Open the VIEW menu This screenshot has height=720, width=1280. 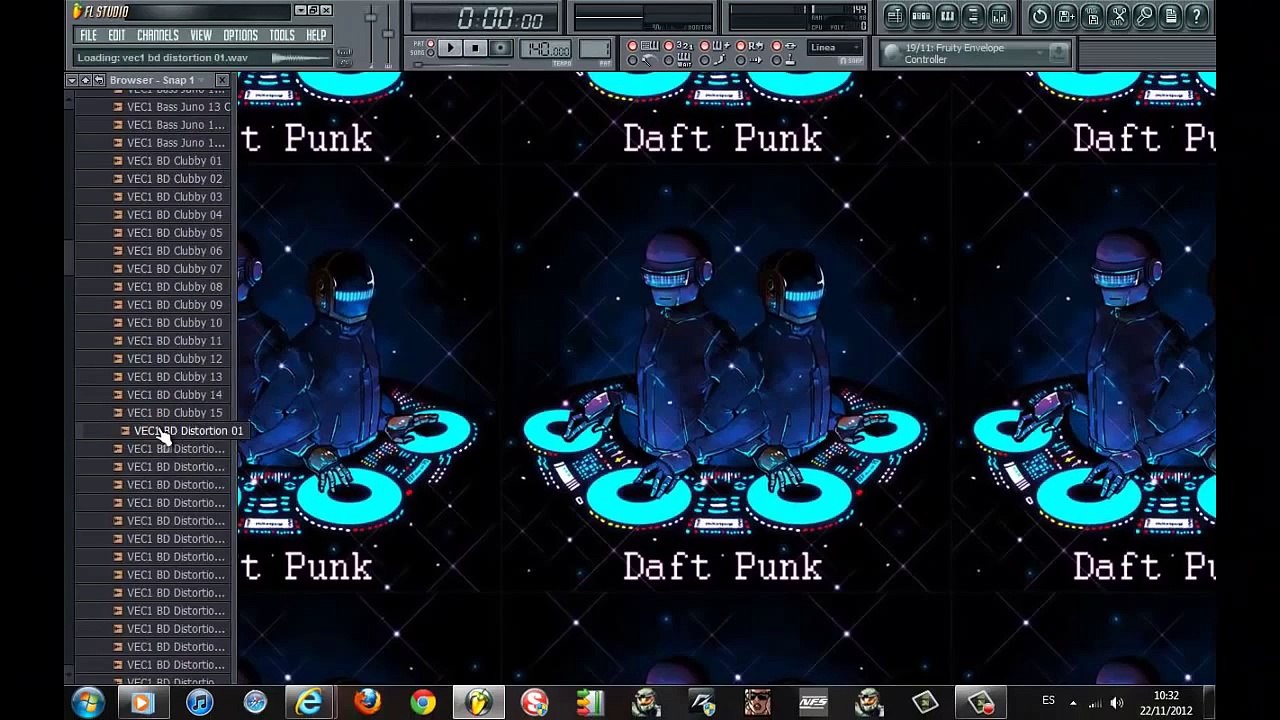201,35
